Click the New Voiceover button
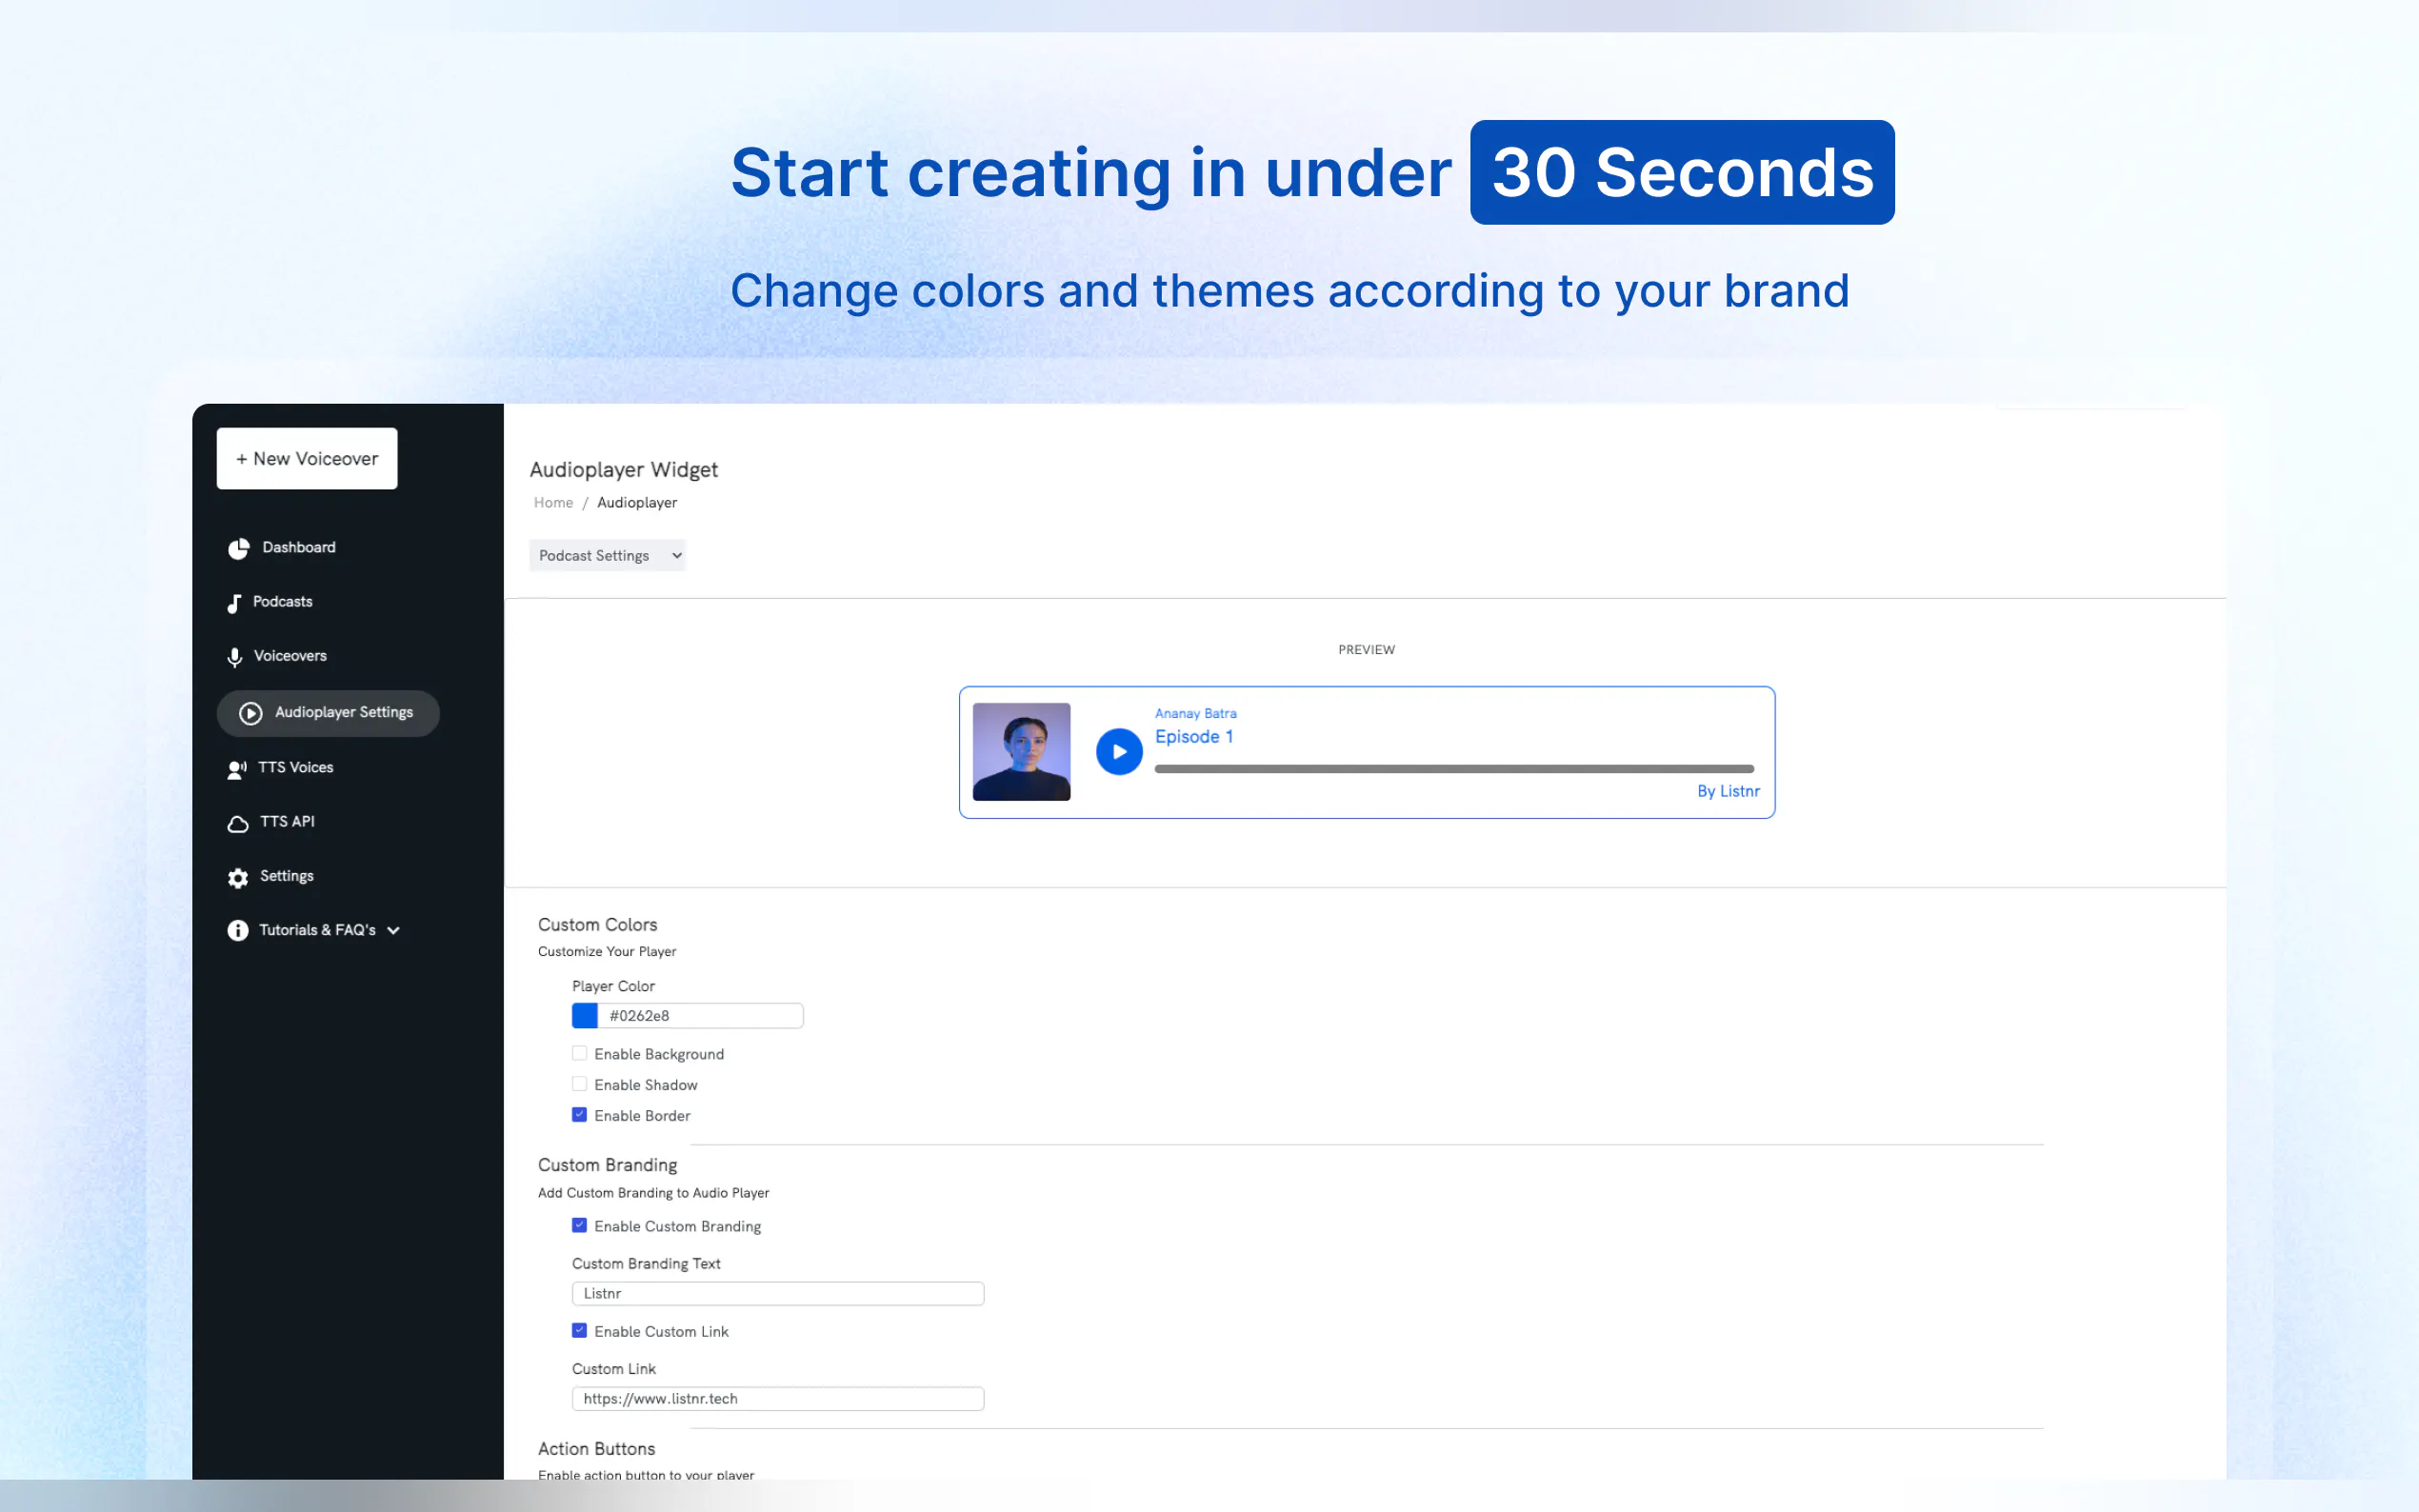This screenshot has width=2419, height=1512. click(307, 458)
